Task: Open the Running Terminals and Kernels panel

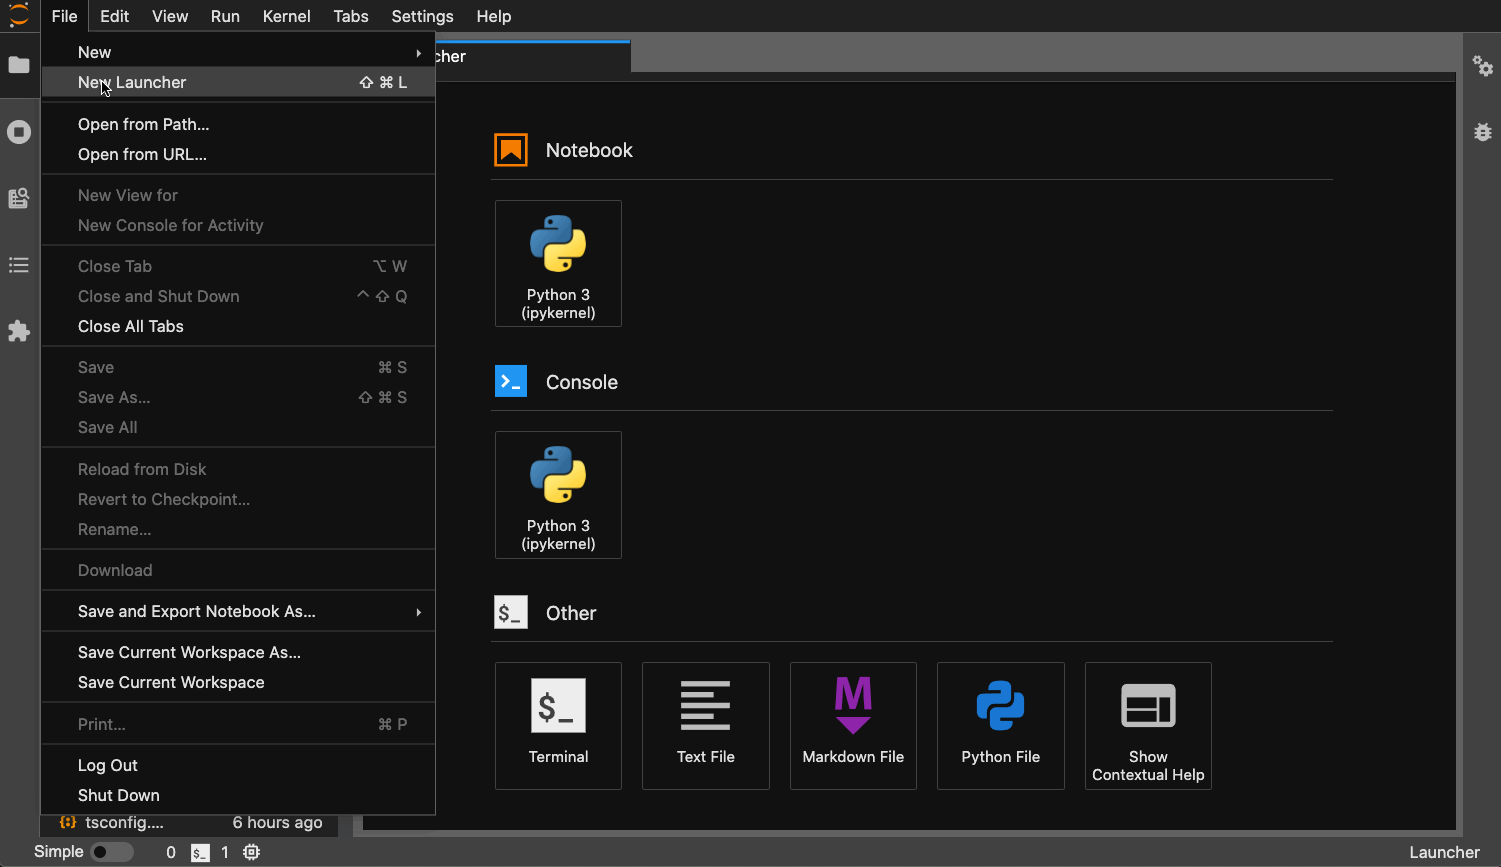Action: [18, 131]
